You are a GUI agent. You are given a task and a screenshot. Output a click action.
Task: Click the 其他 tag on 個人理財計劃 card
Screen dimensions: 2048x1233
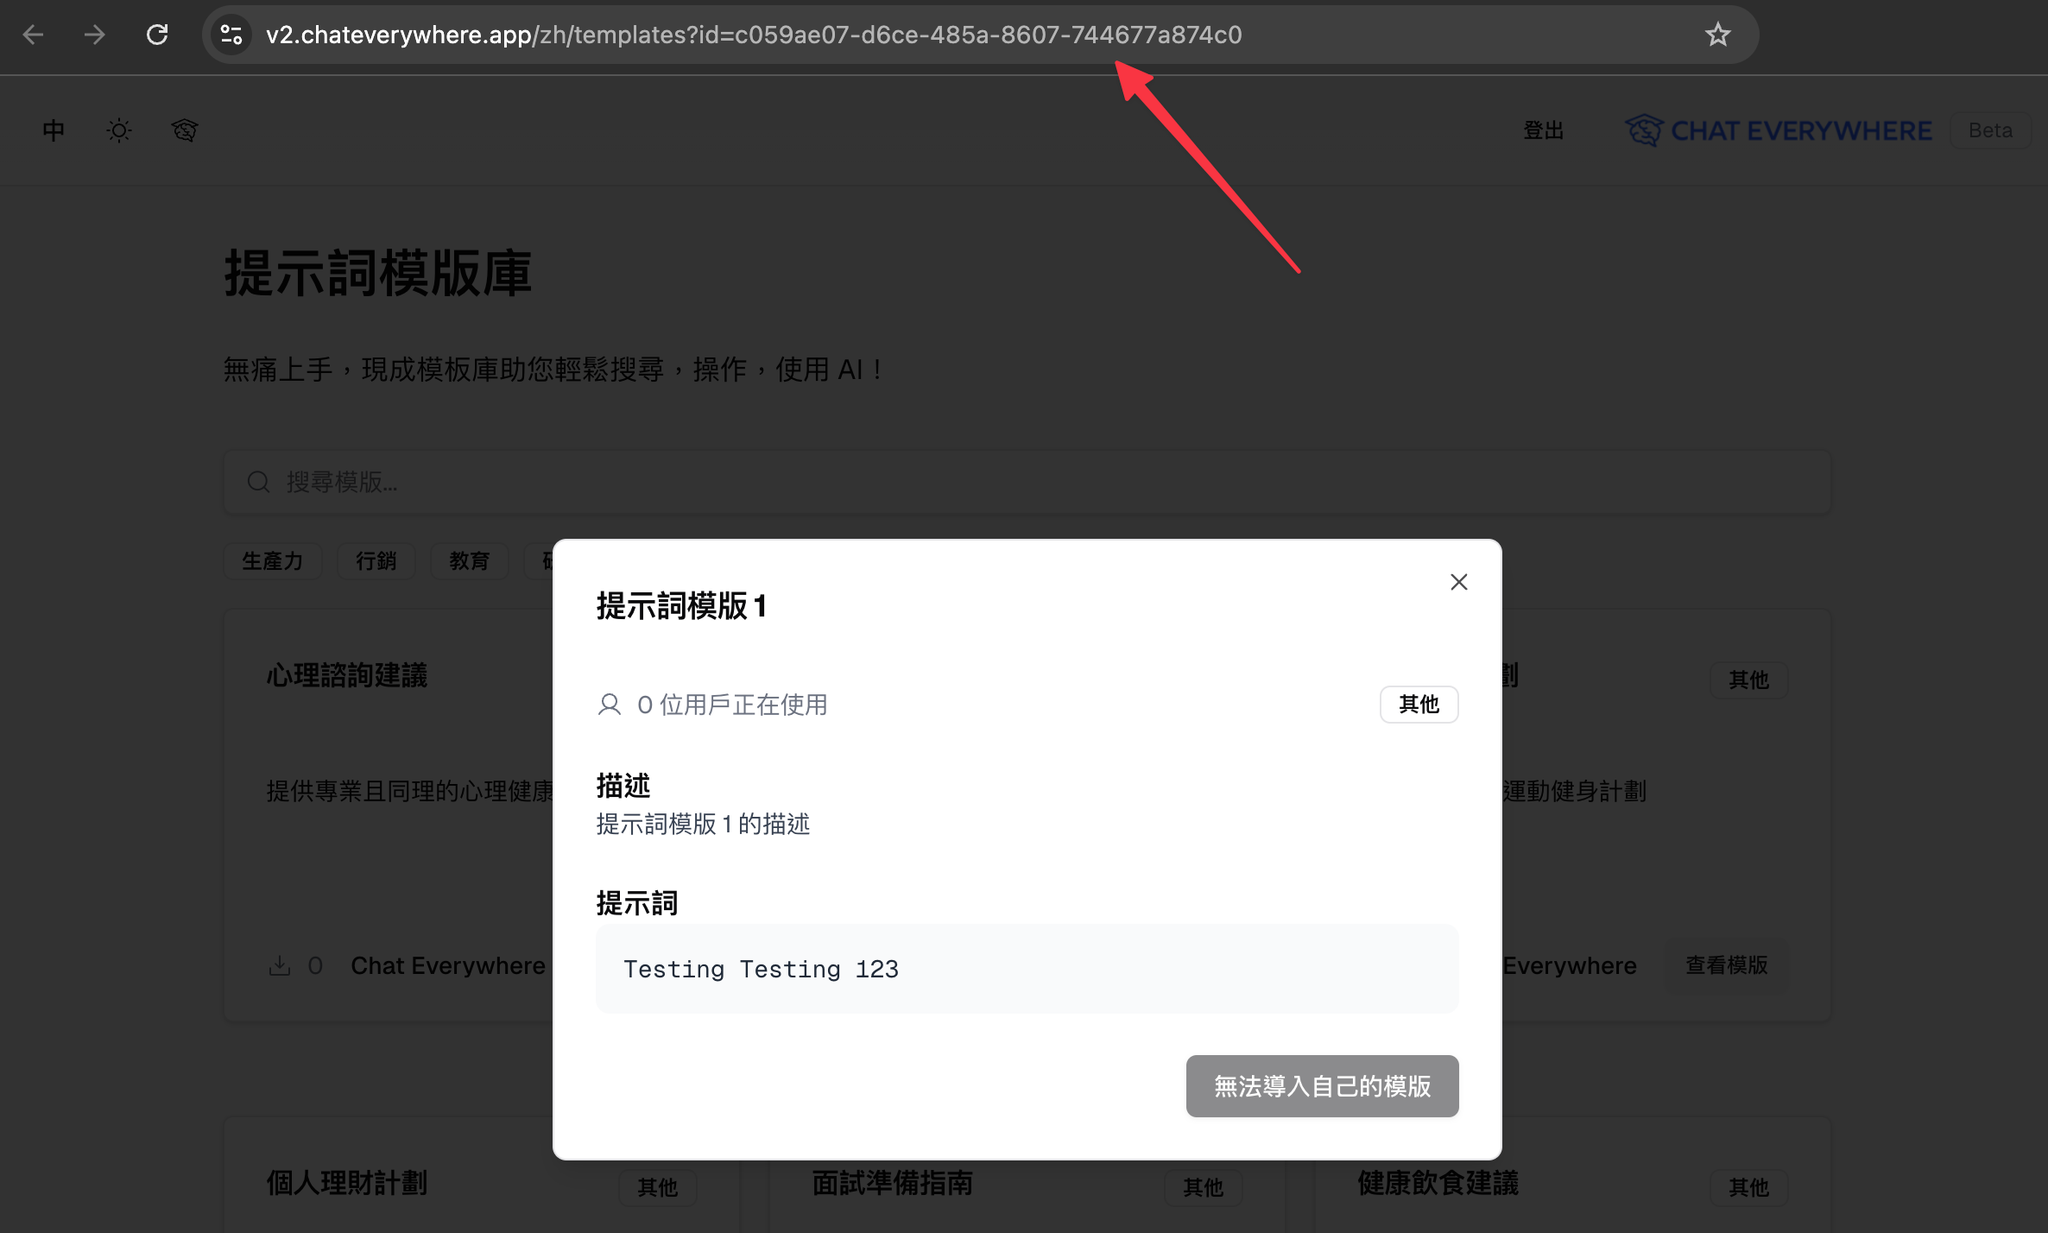click(657, 1187)
